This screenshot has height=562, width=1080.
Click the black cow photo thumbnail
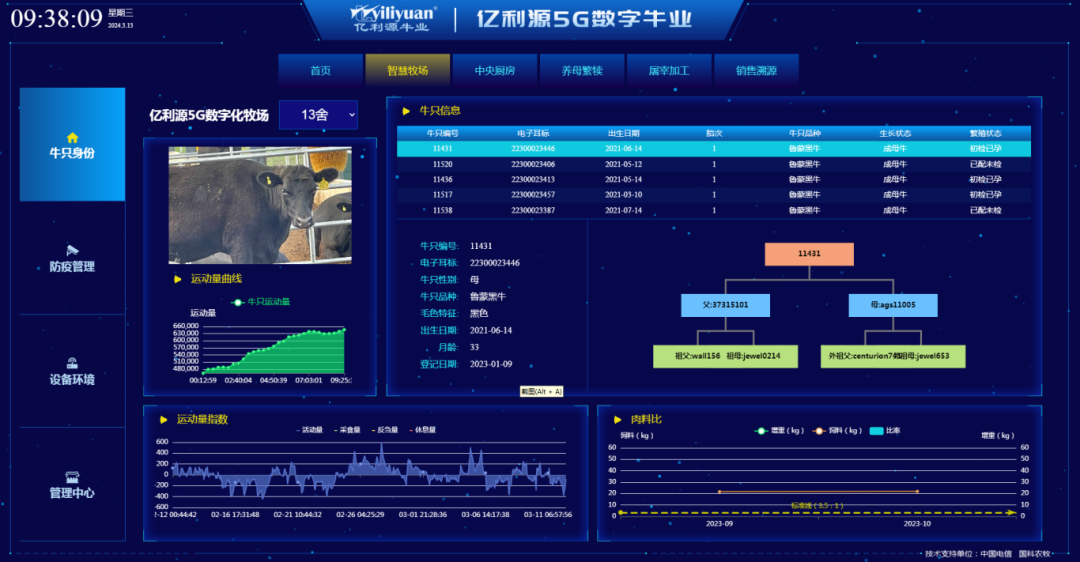(x=260, y=205)
